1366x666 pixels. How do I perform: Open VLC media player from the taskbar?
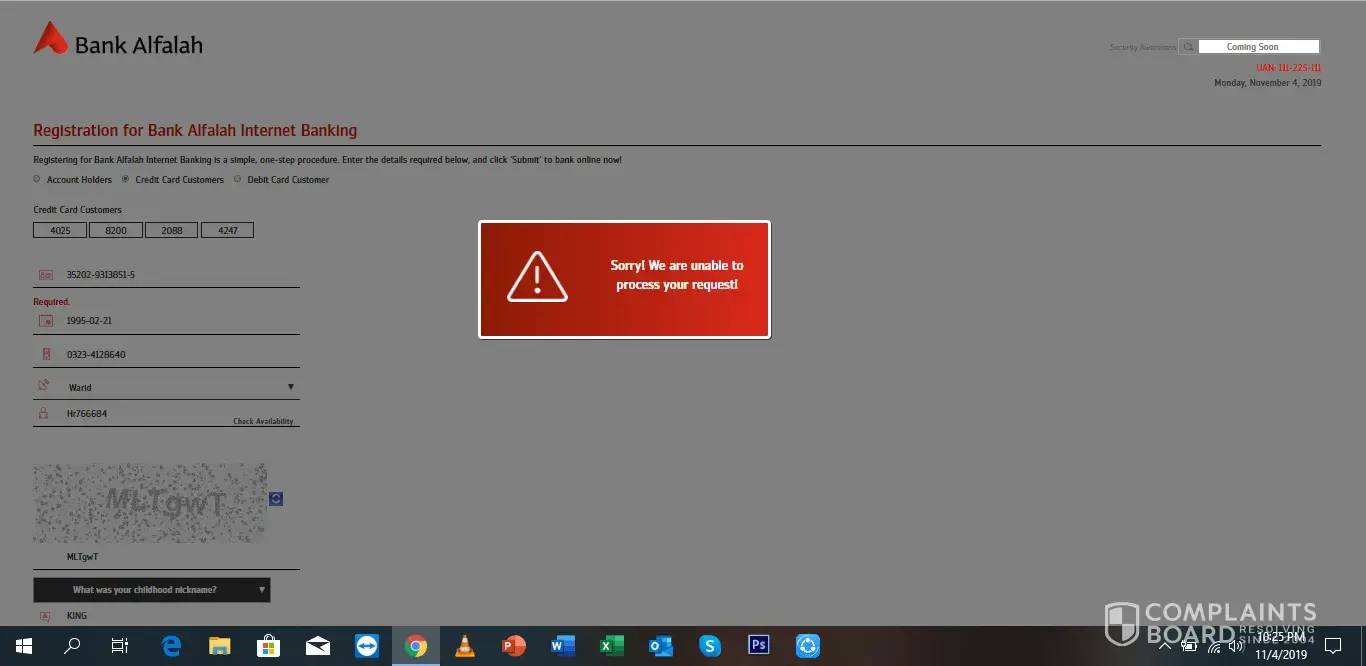click(465, 646)
